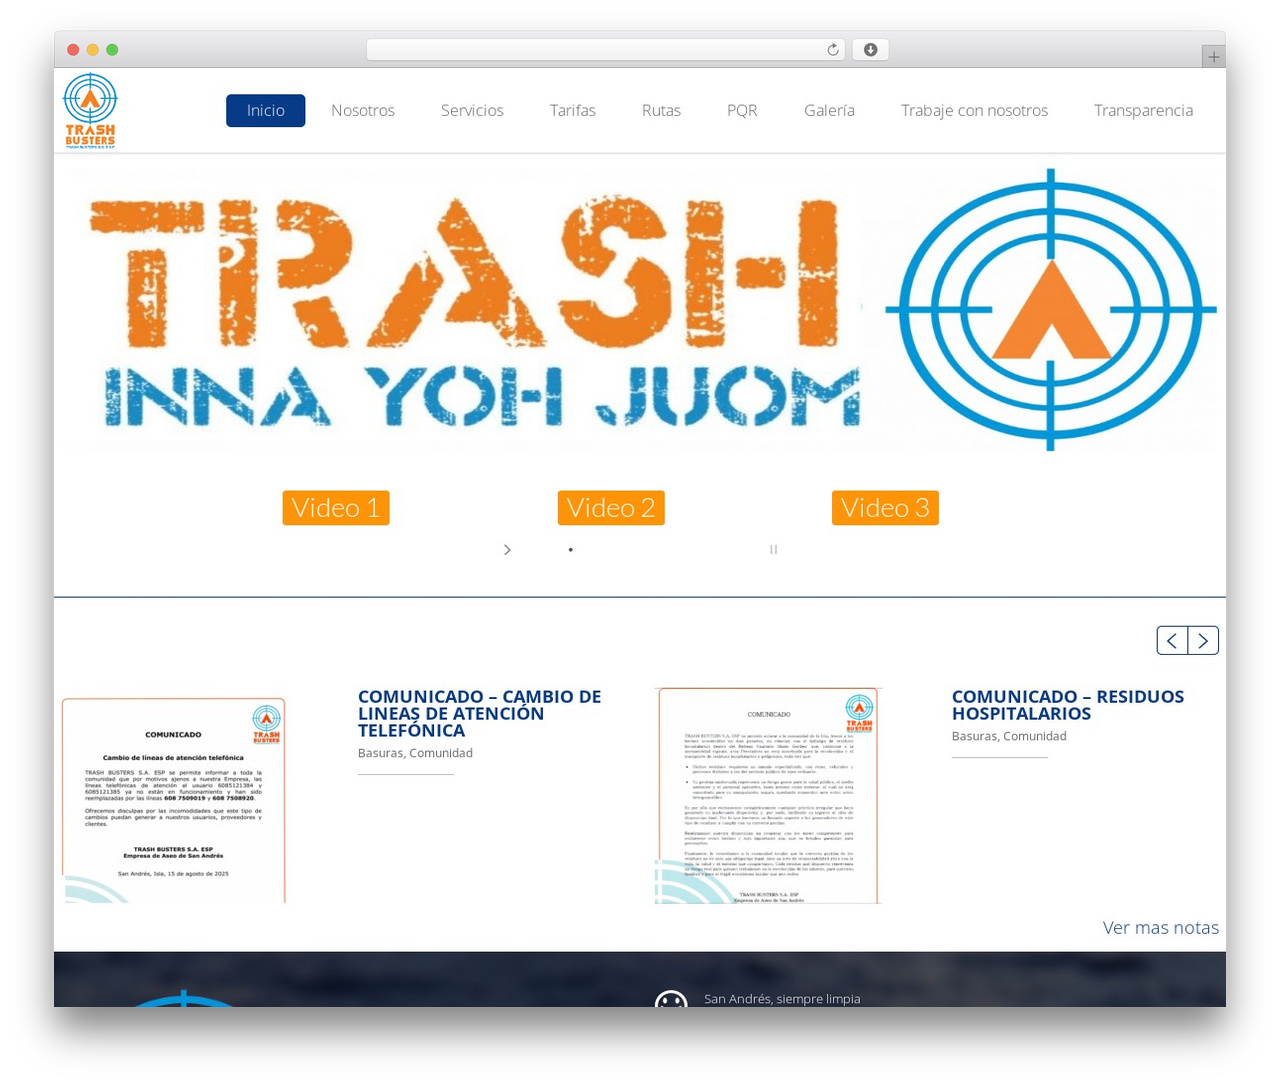Advance the slider with the next arrow
The width and height of the screenshot is (1280, 1084).
[x=507, y=549]
